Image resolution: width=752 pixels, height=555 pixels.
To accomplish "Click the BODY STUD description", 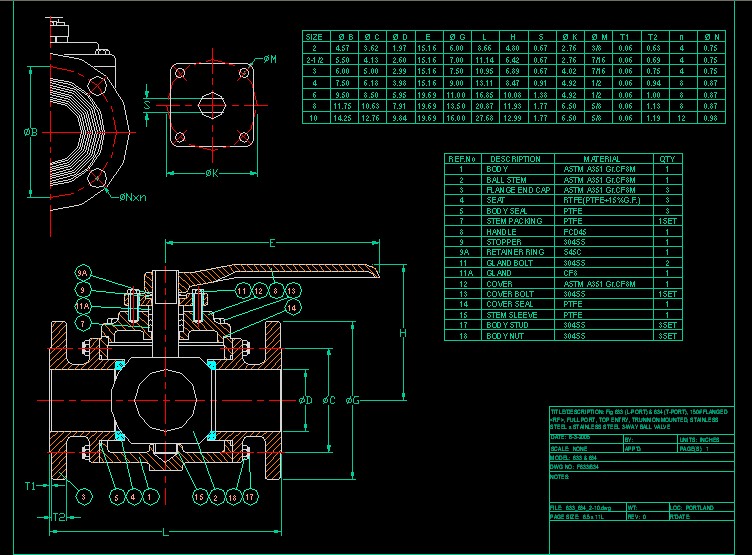I will (507, 325).
